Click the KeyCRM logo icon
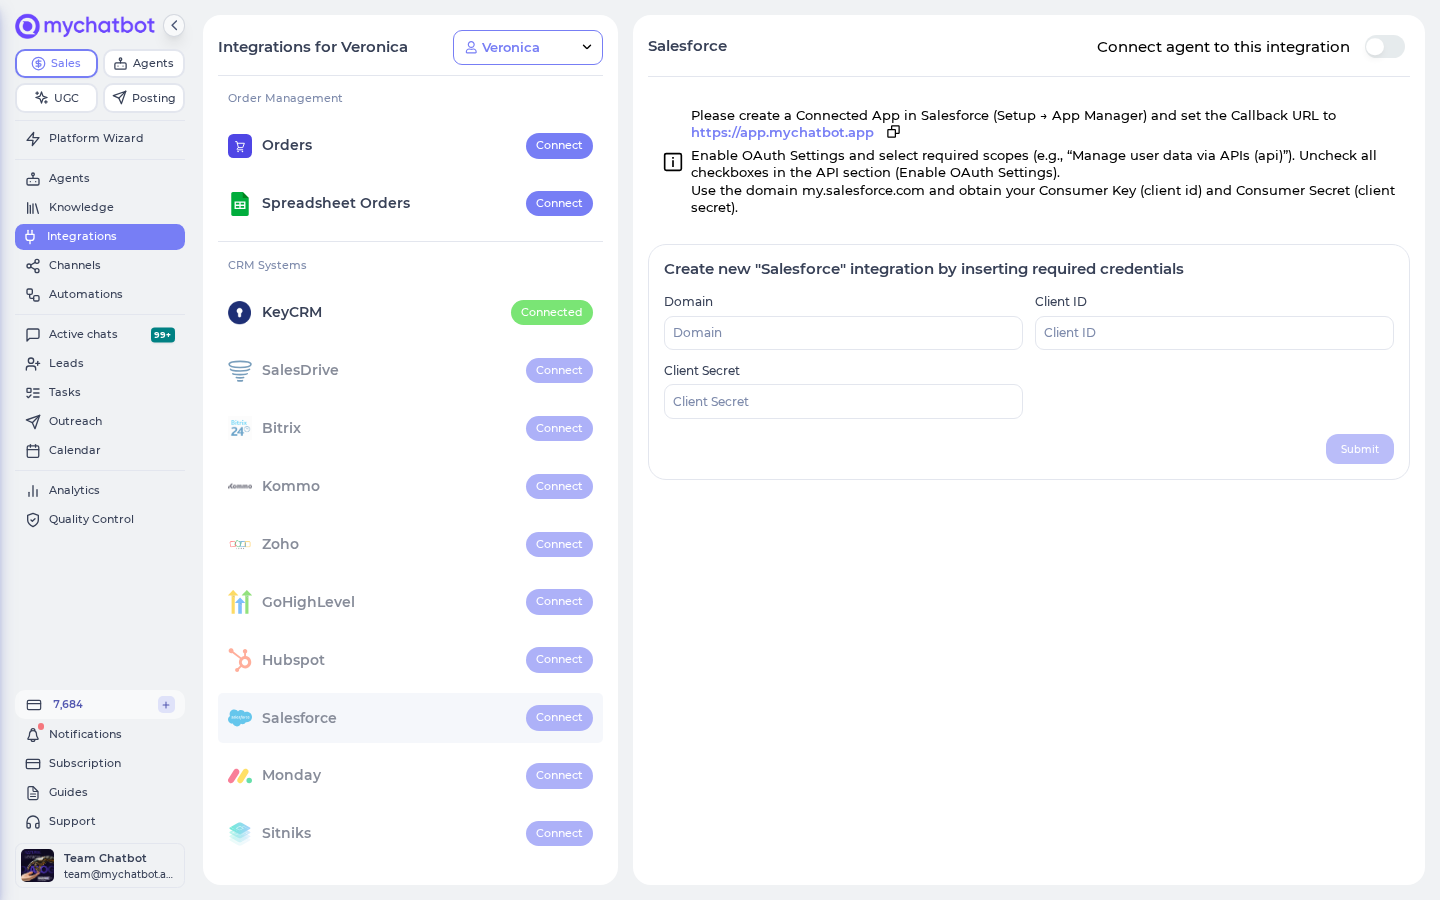Viewport: 1440px width, 900px height. (240, 313)
